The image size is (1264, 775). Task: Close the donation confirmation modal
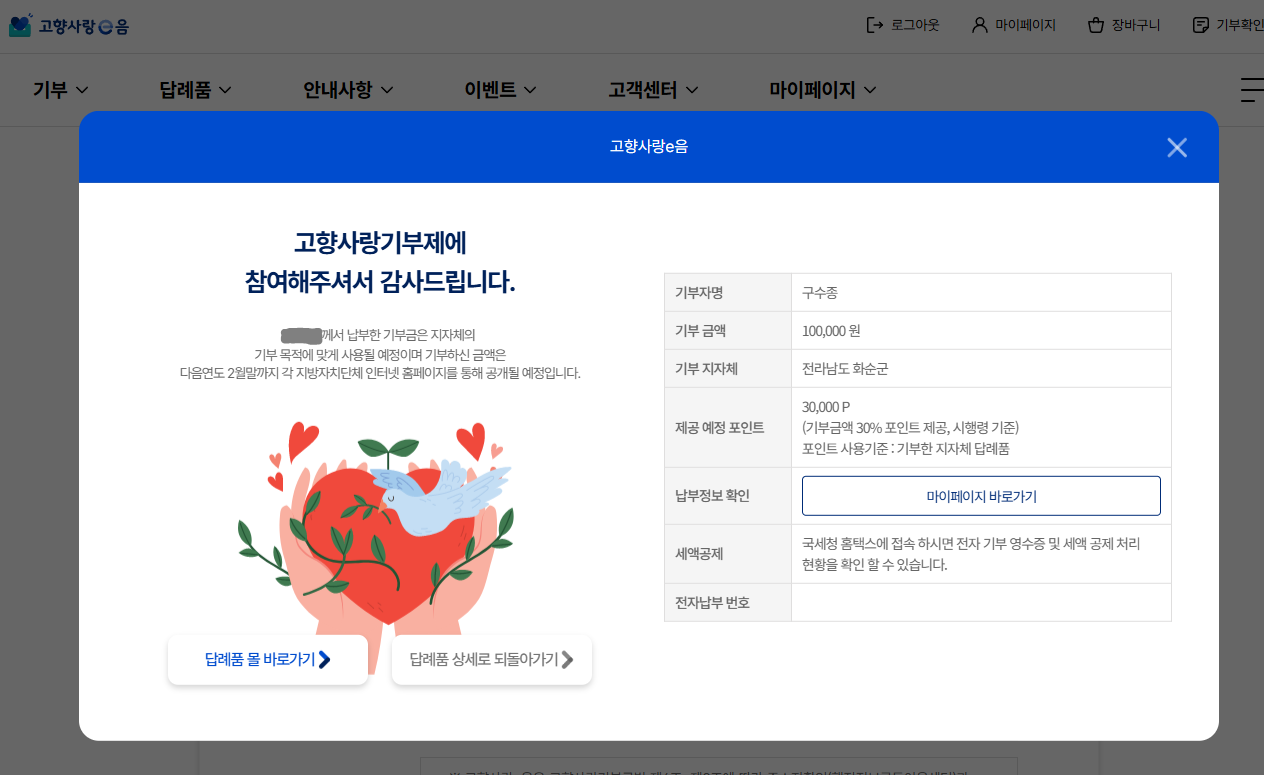pyautogui.click(x=1177, y=147)
